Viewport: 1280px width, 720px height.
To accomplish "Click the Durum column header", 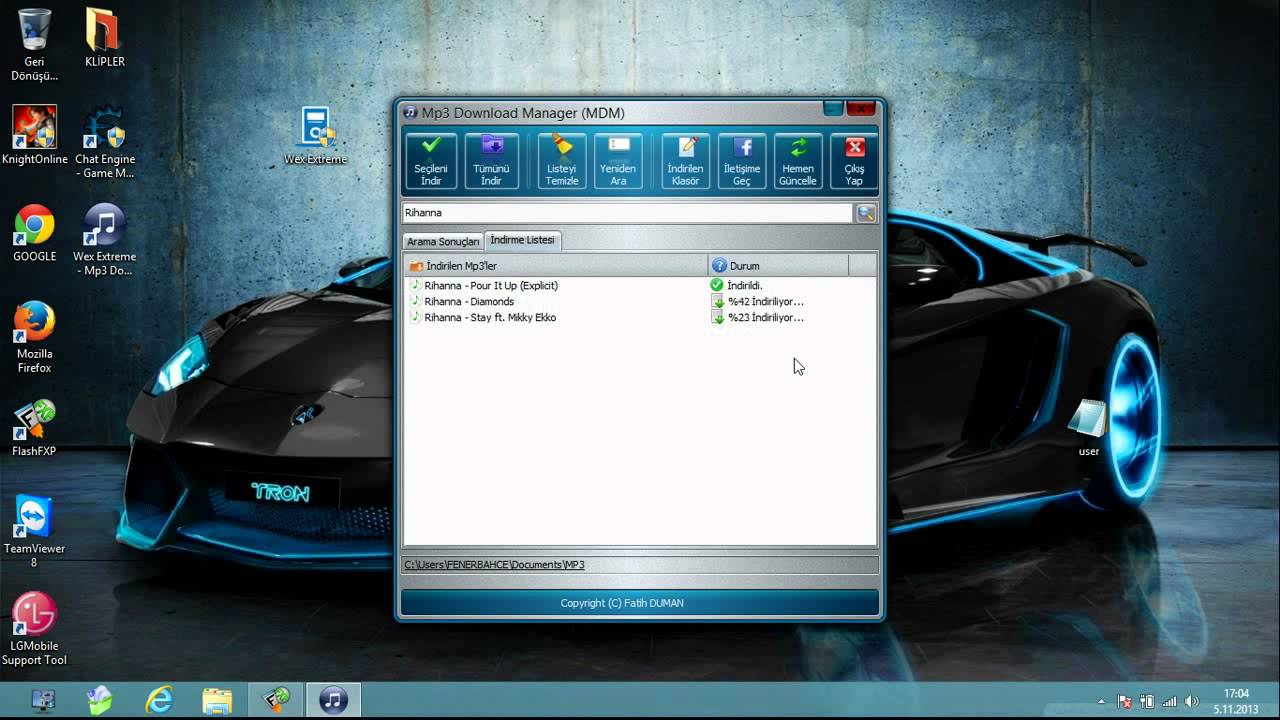I will [778, 266].
